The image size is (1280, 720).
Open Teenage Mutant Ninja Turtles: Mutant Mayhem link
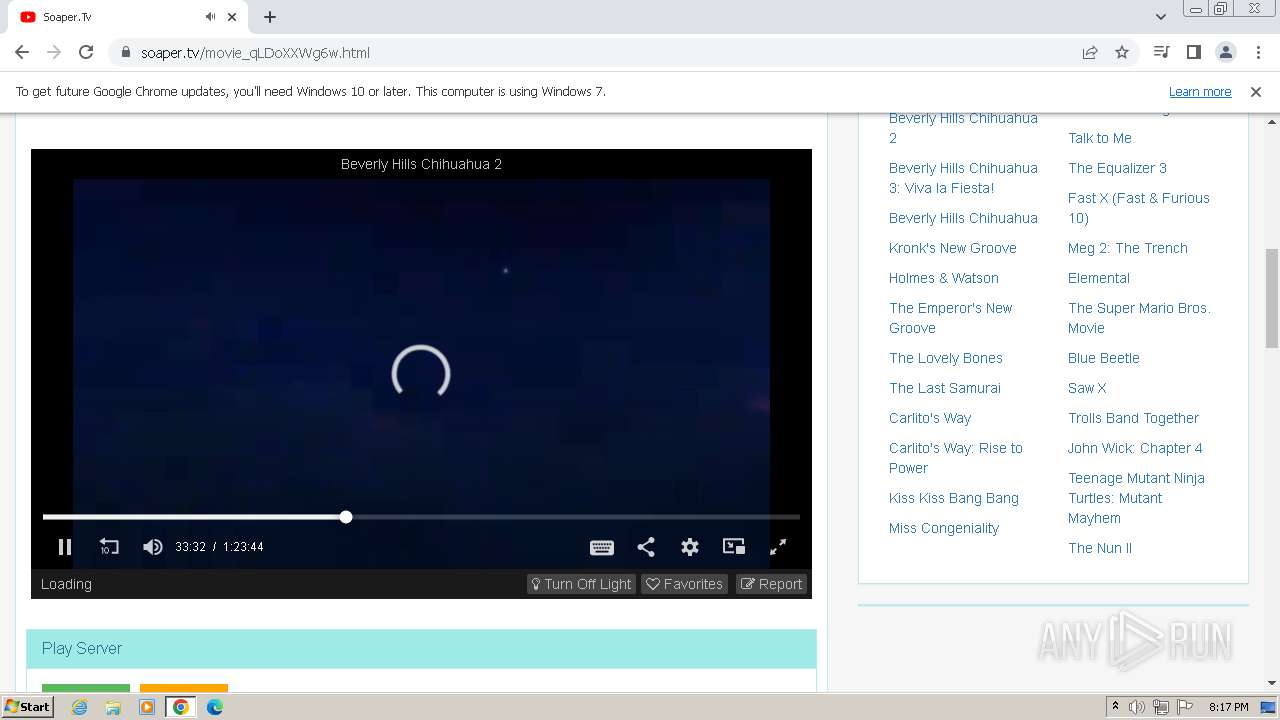pyautogui.click(x=1136, y=498)
